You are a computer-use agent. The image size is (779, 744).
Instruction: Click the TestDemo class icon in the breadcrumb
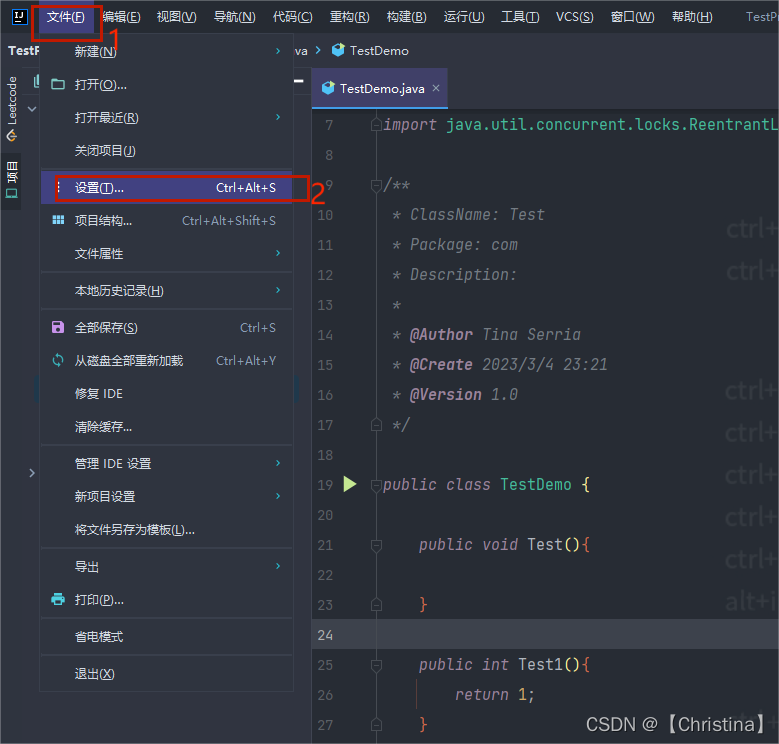pyautogui.click(x=338, y=50)
